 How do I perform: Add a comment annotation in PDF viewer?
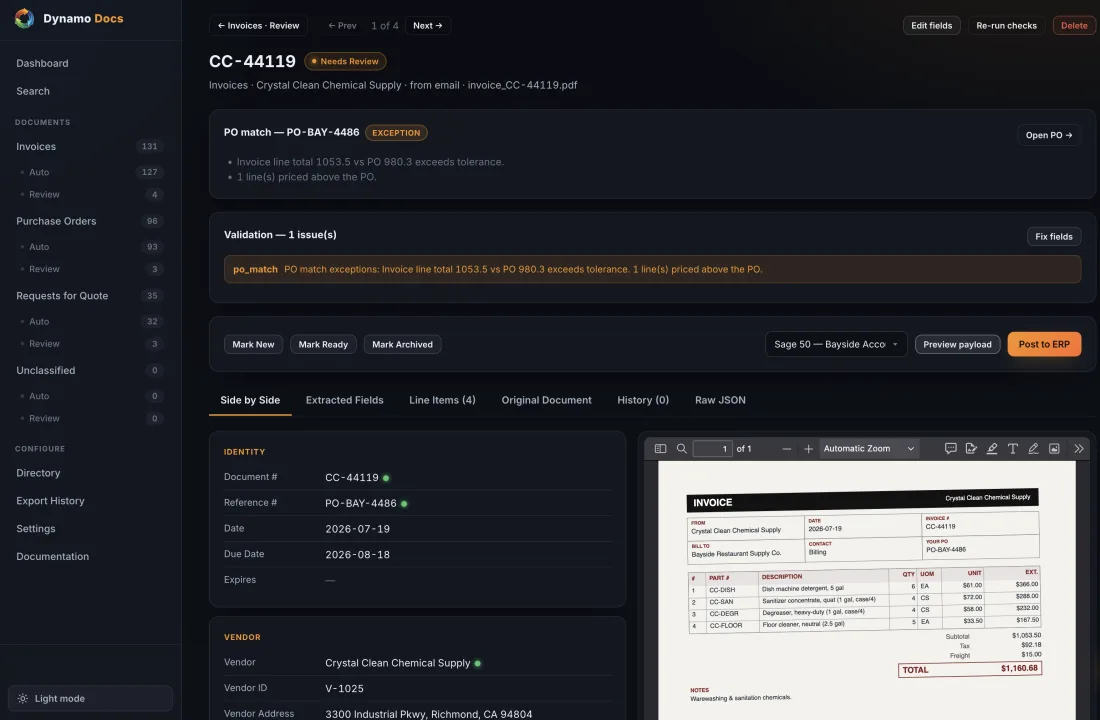coord(951,448)
